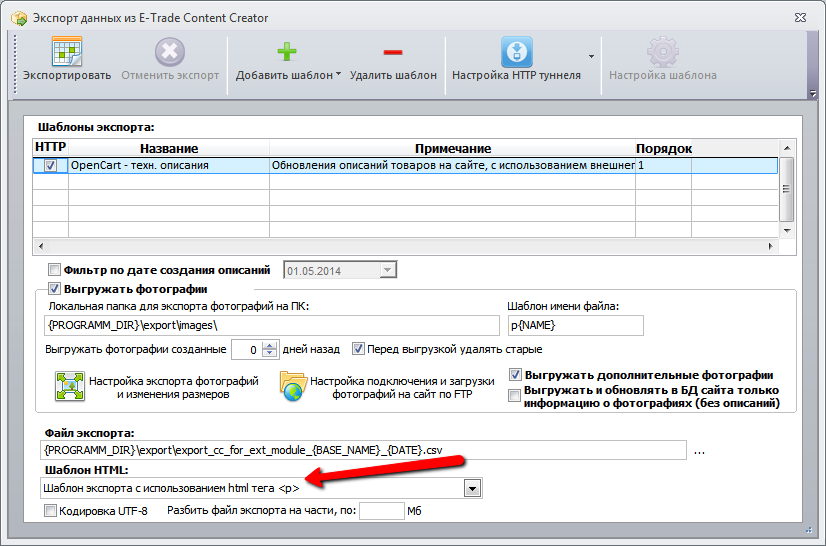Toggle Выгружать дополнительные фотографии checkbox
Viewport: 826px width, 546px height.
point(515,375)
